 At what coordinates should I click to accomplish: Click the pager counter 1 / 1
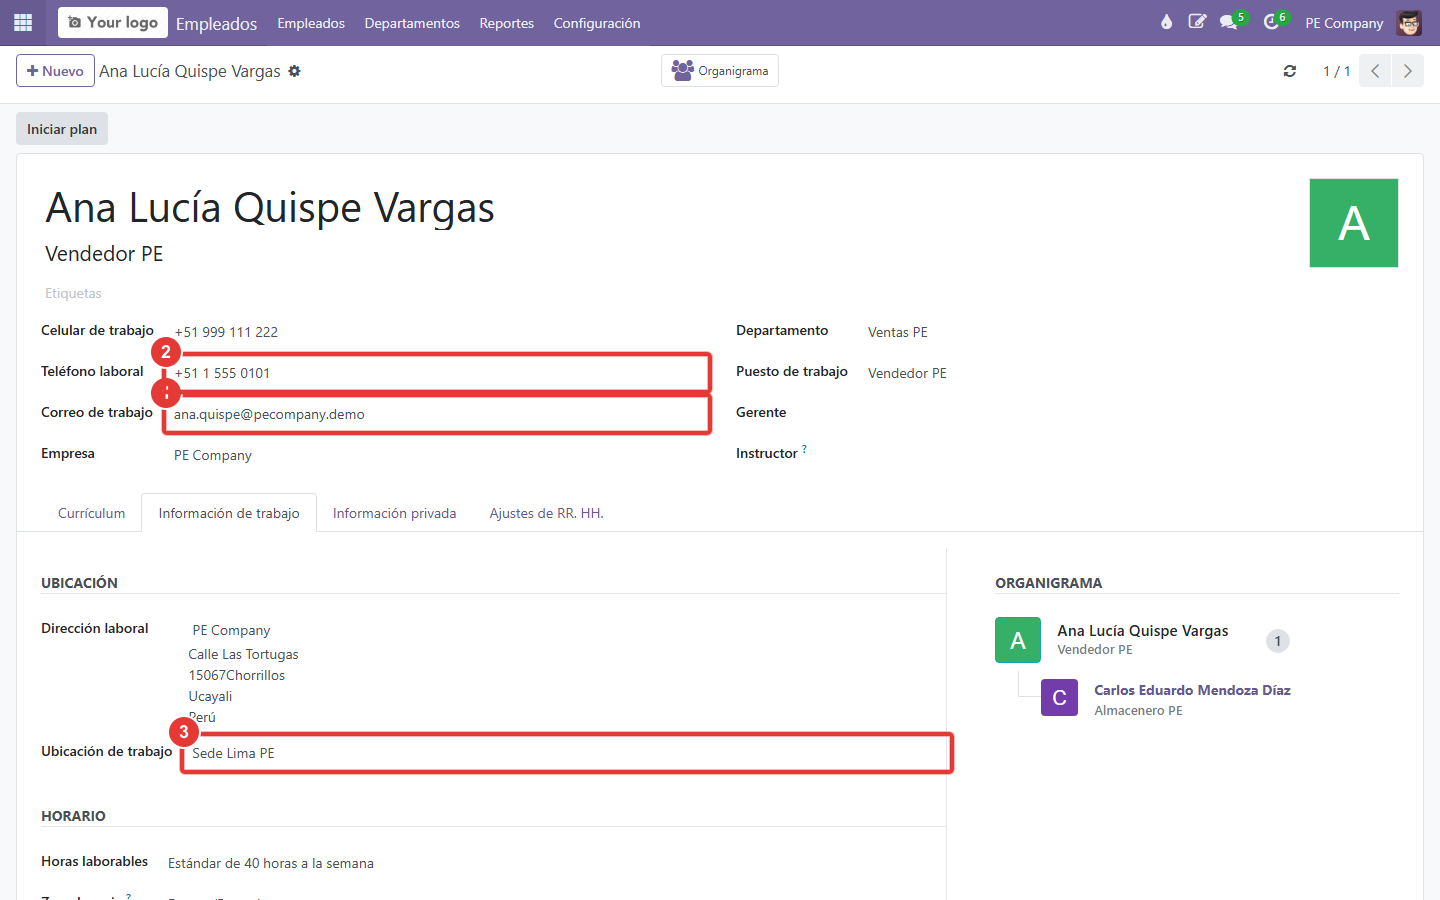(x=1336, y=71)
